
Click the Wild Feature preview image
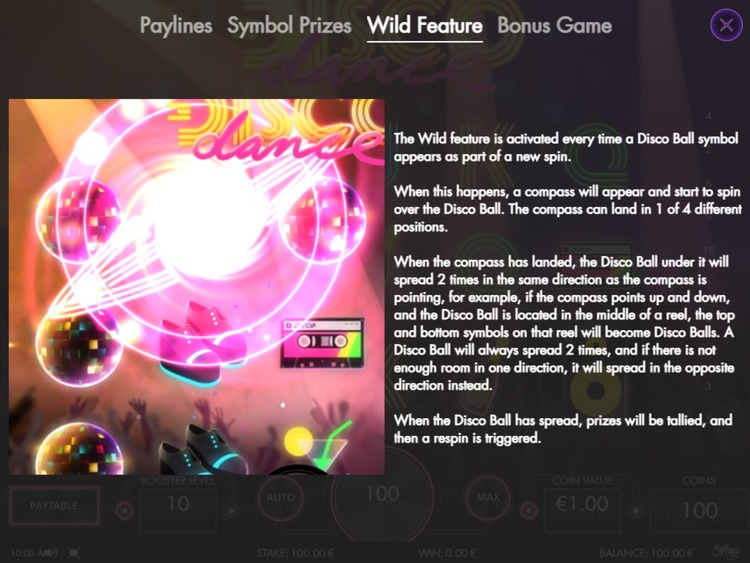[197, 287]
